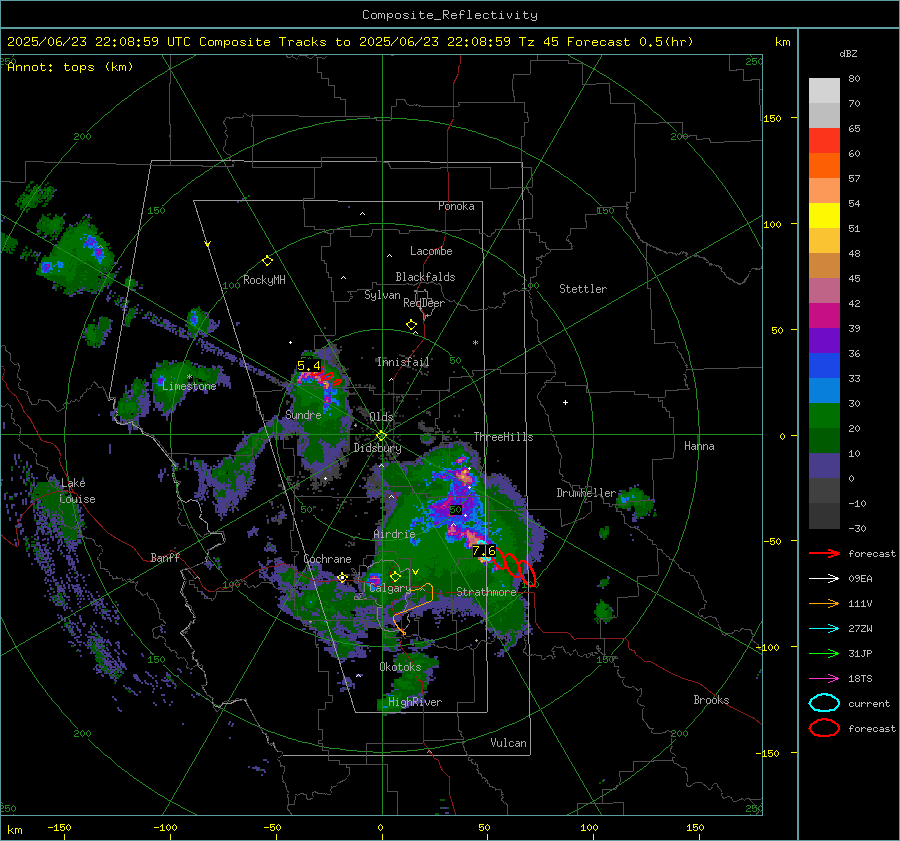Click the Didsbury town label

pyautogui.click(x=377, y=448)
